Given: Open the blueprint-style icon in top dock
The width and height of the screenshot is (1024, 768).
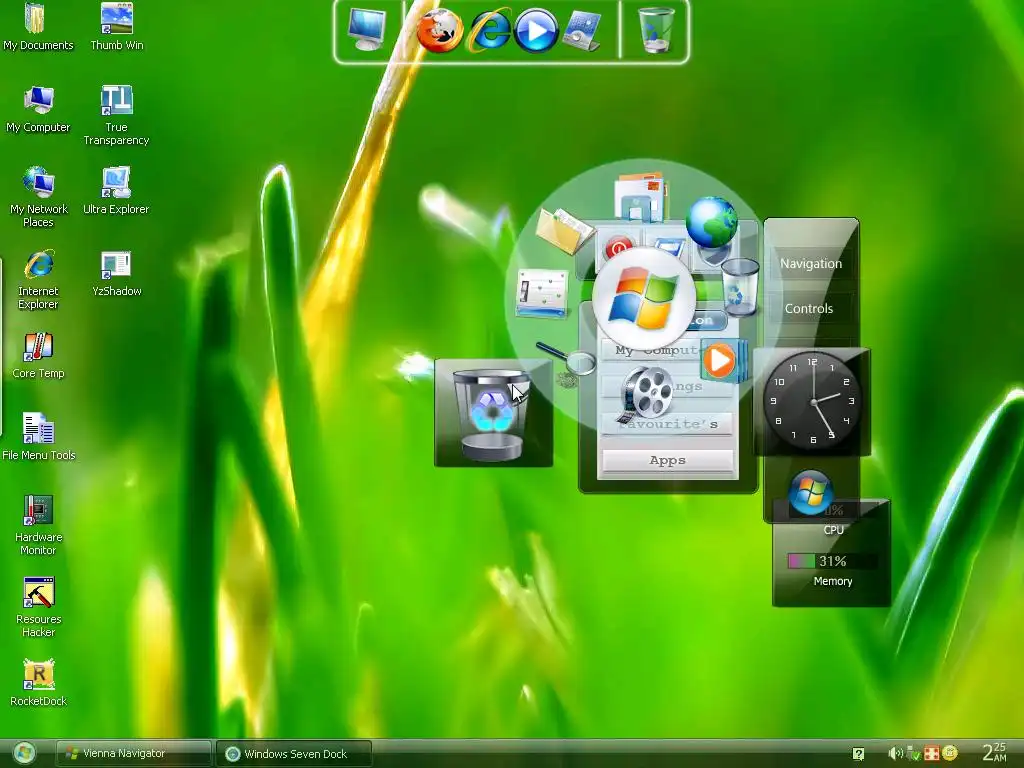Looking at the screenshot, I should [581, 31].
